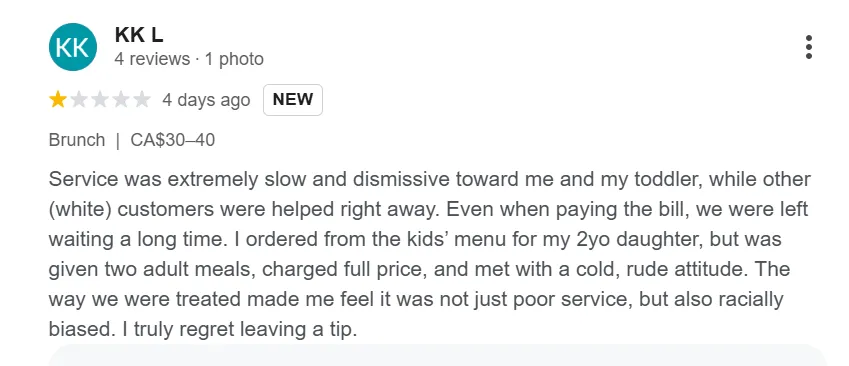
Task: Click the Brunch meal type label
Action: (x=77, y=140)
